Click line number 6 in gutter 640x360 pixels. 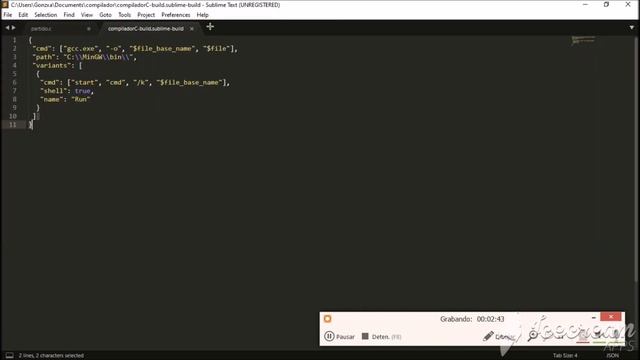(x=14, y=82)
